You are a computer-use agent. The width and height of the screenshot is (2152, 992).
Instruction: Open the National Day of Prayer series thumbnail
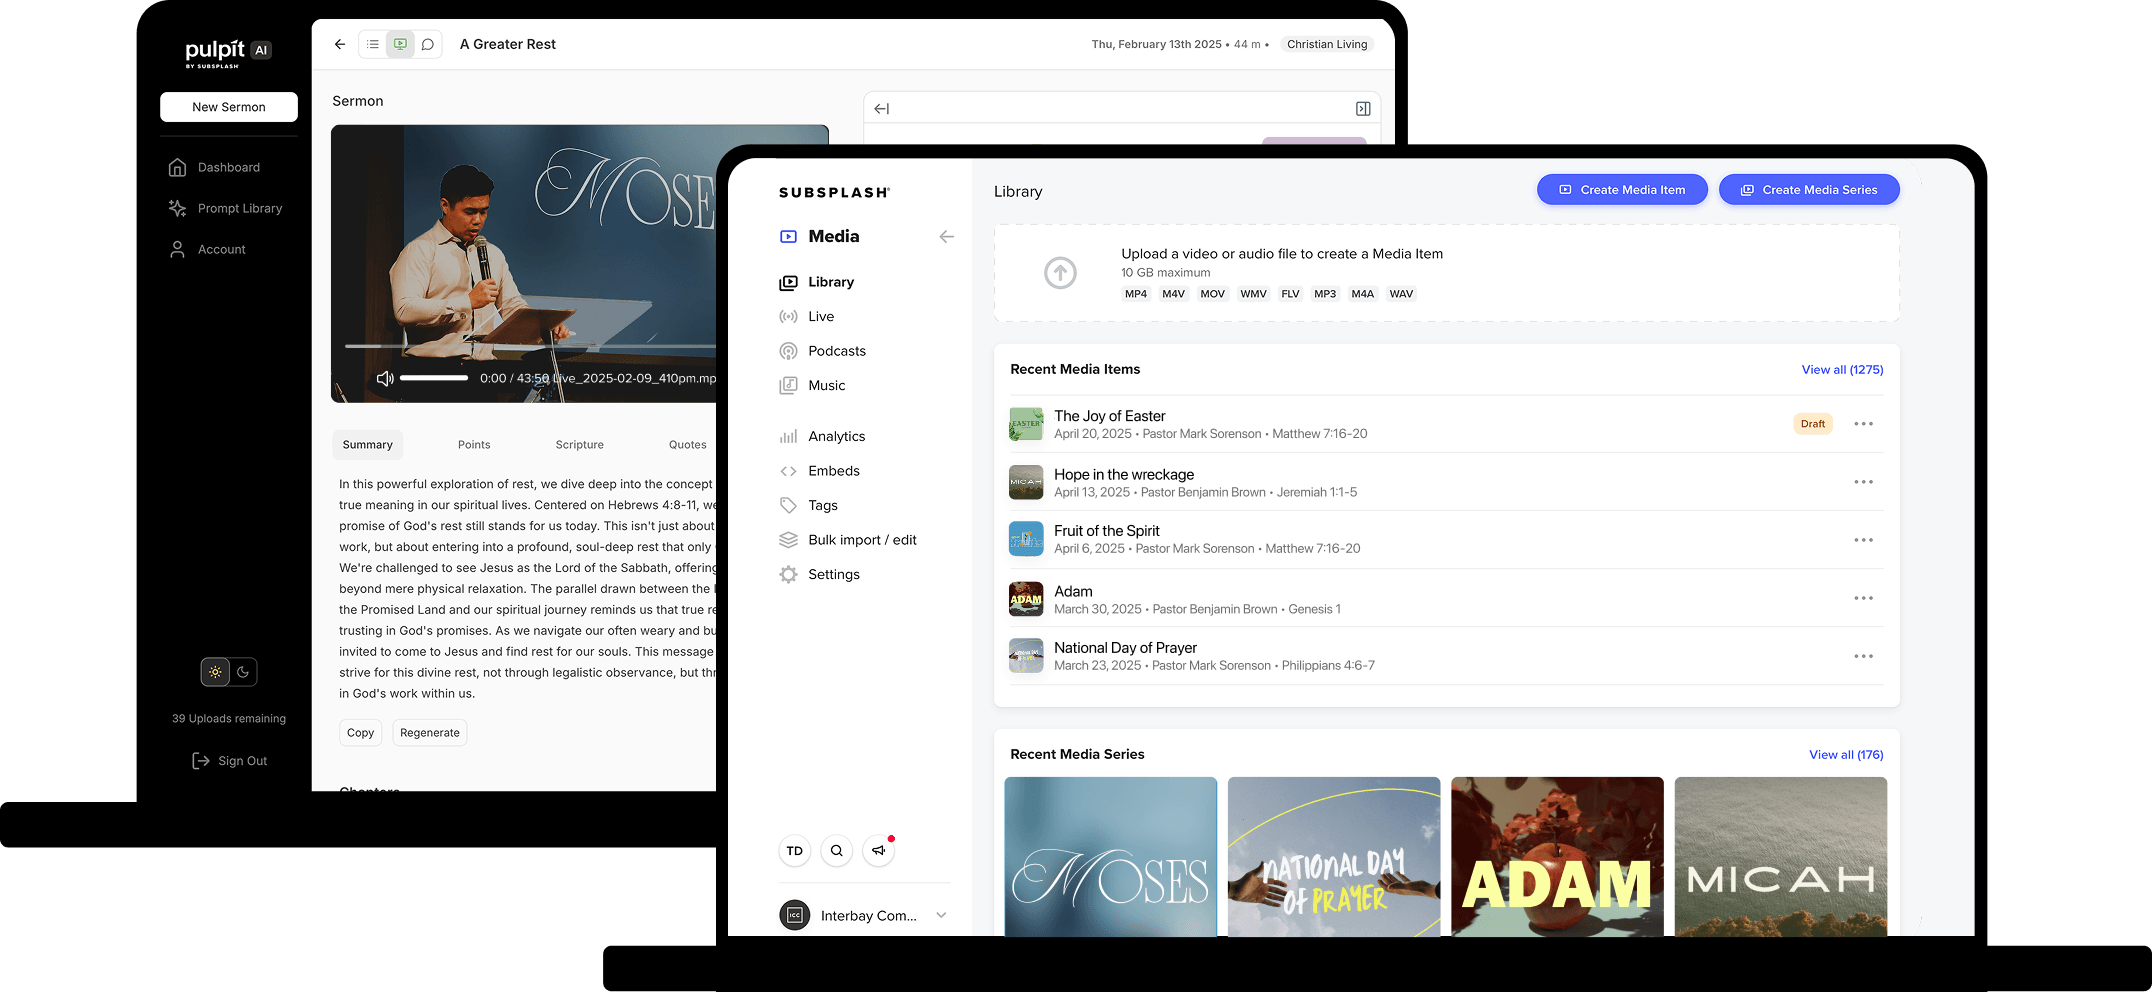1334,857
